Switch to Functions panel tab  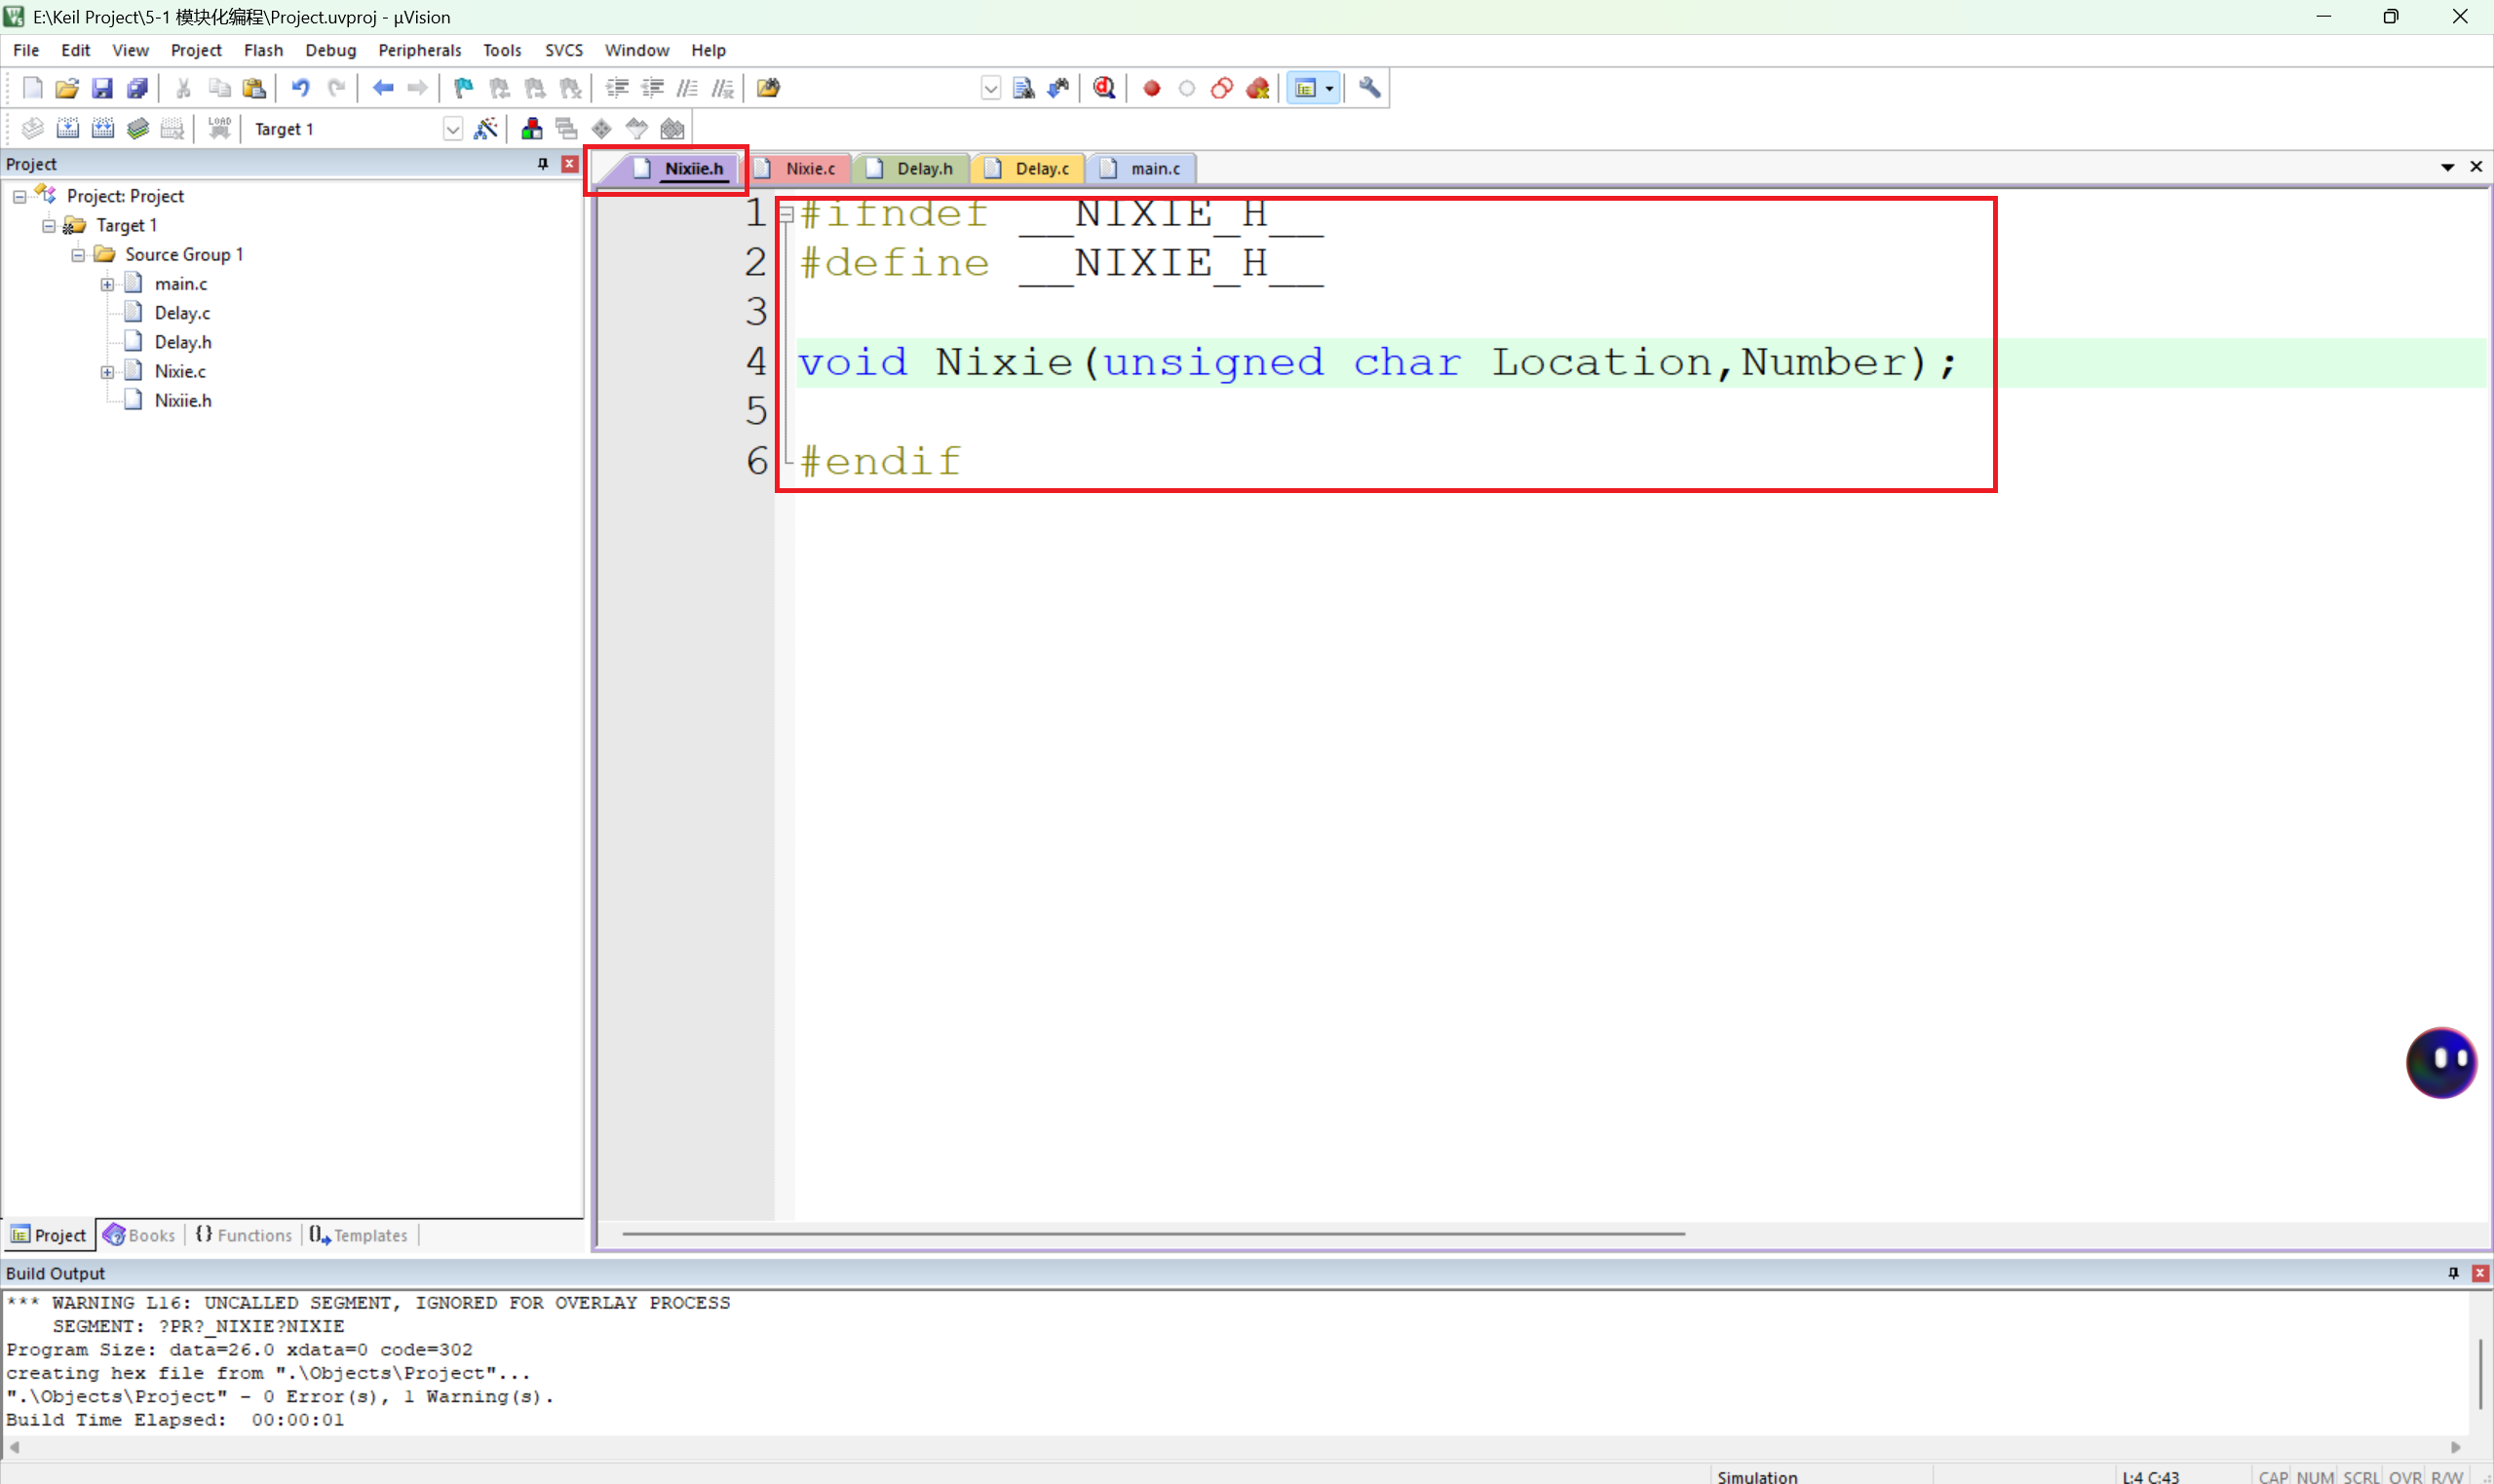click(x=244, y=1235)
